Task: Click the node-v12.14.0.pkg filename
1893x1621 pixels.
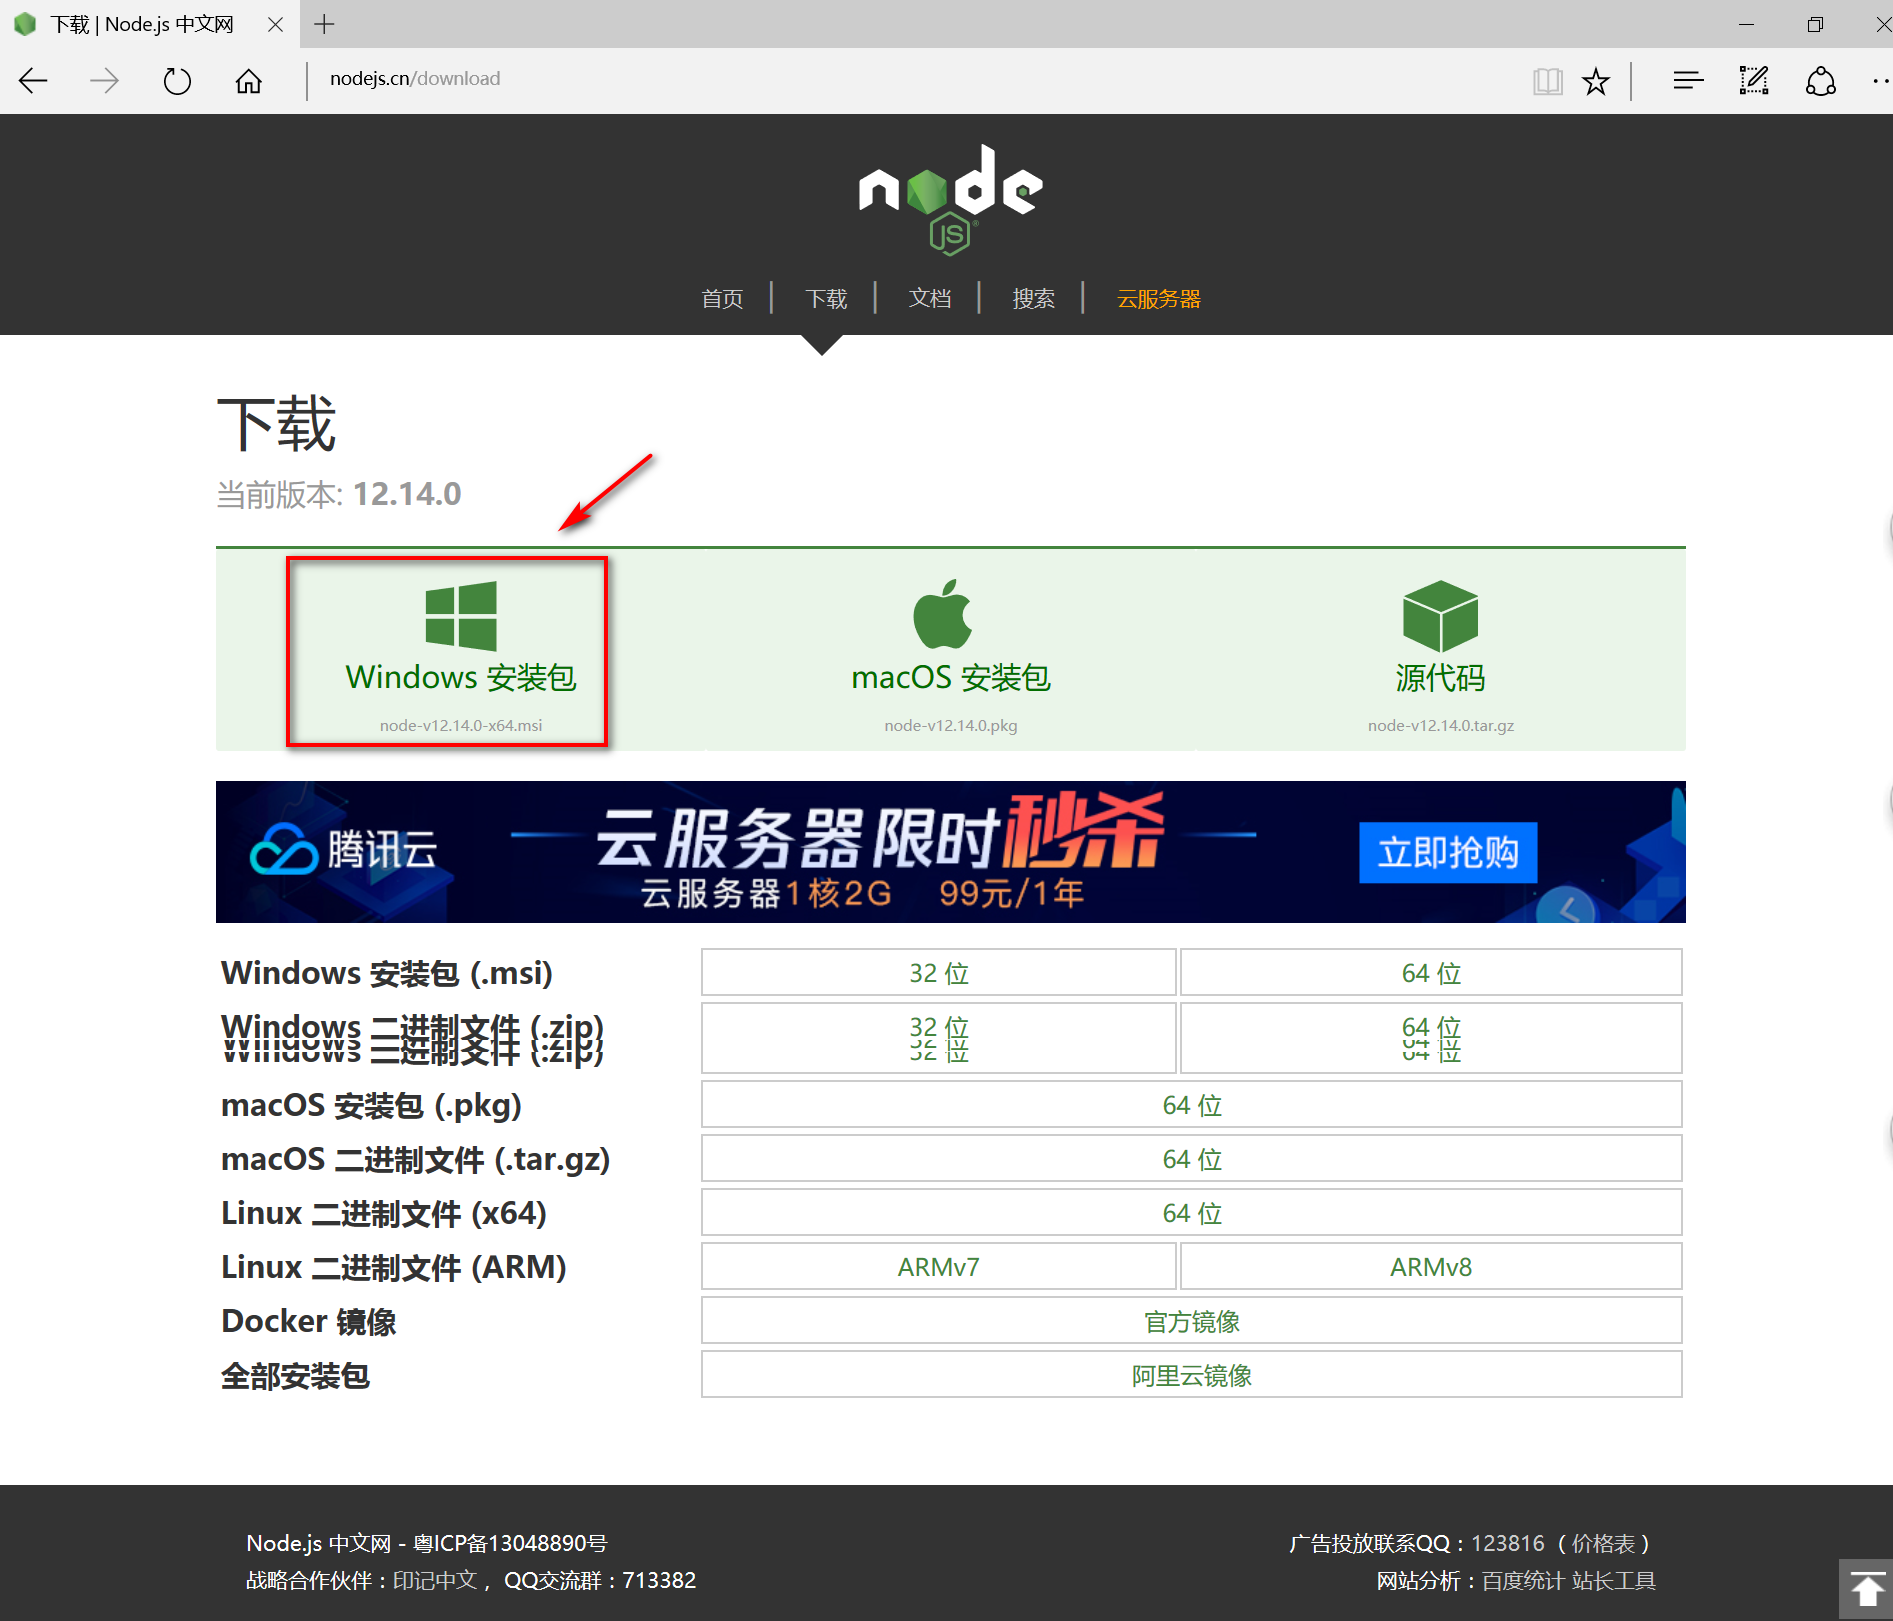Action: 951,725
